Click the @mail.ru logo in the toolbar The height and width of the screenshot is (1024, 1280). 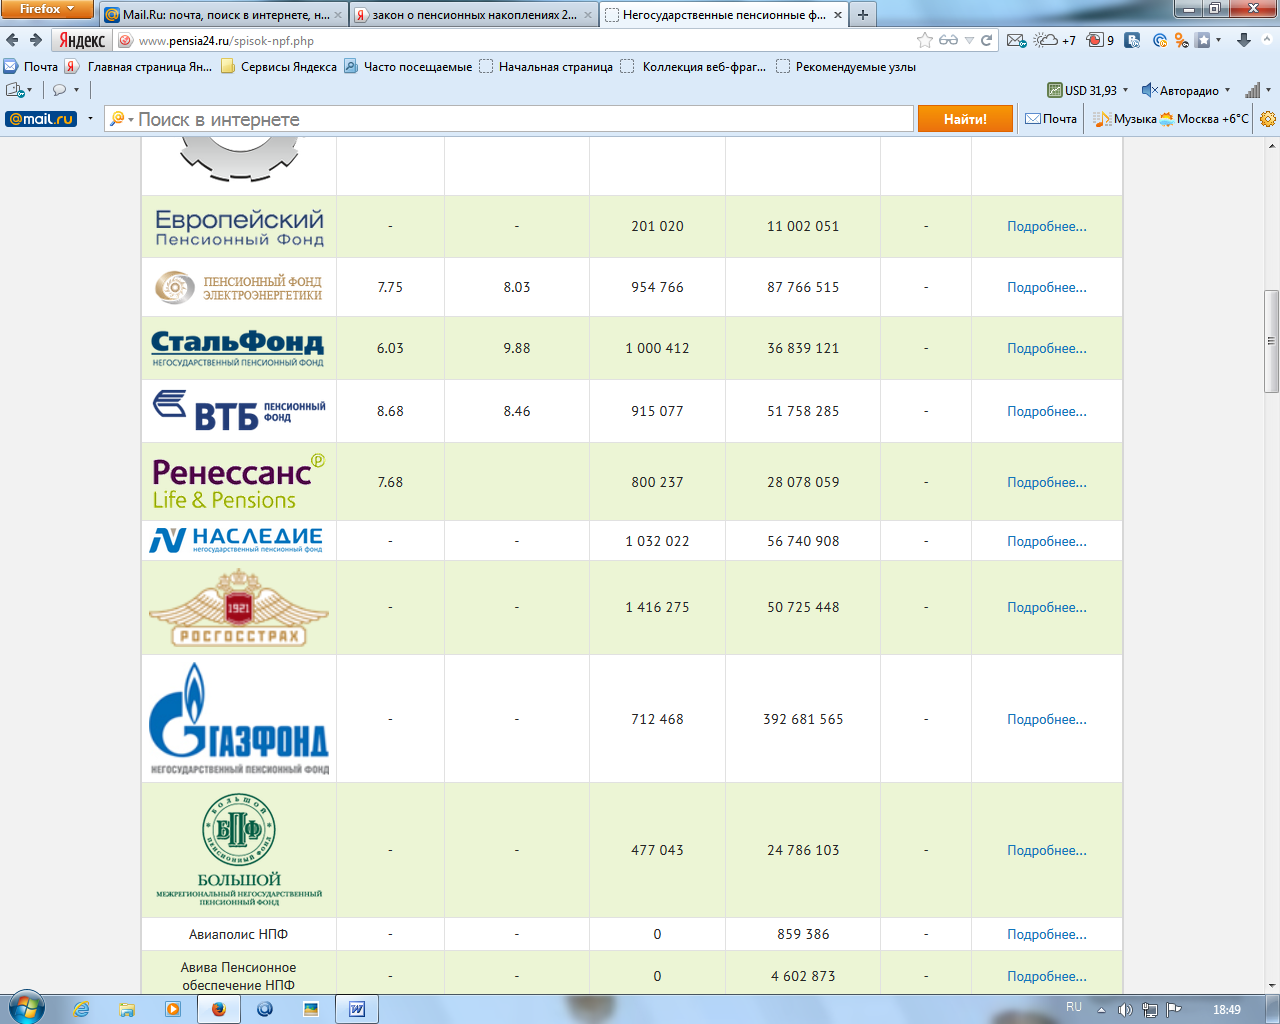[41, 119]
